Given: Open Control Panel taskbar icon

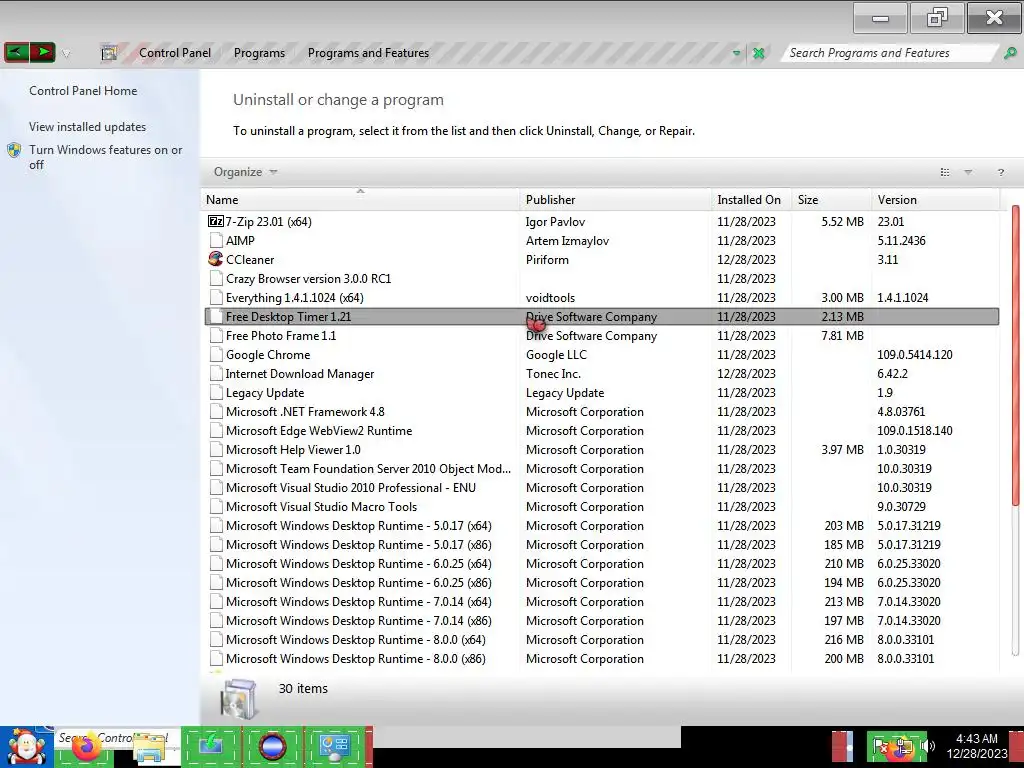Looking at the screenshot, I should pyautogui.click(x=335, y=746).
